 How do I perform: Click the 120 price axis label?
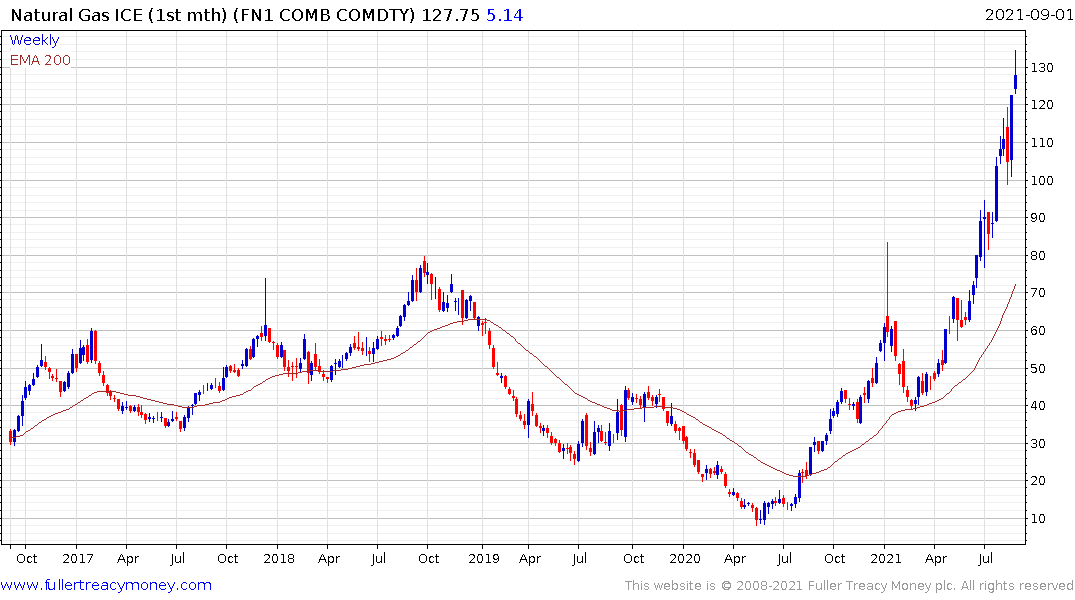[1042, 105]
